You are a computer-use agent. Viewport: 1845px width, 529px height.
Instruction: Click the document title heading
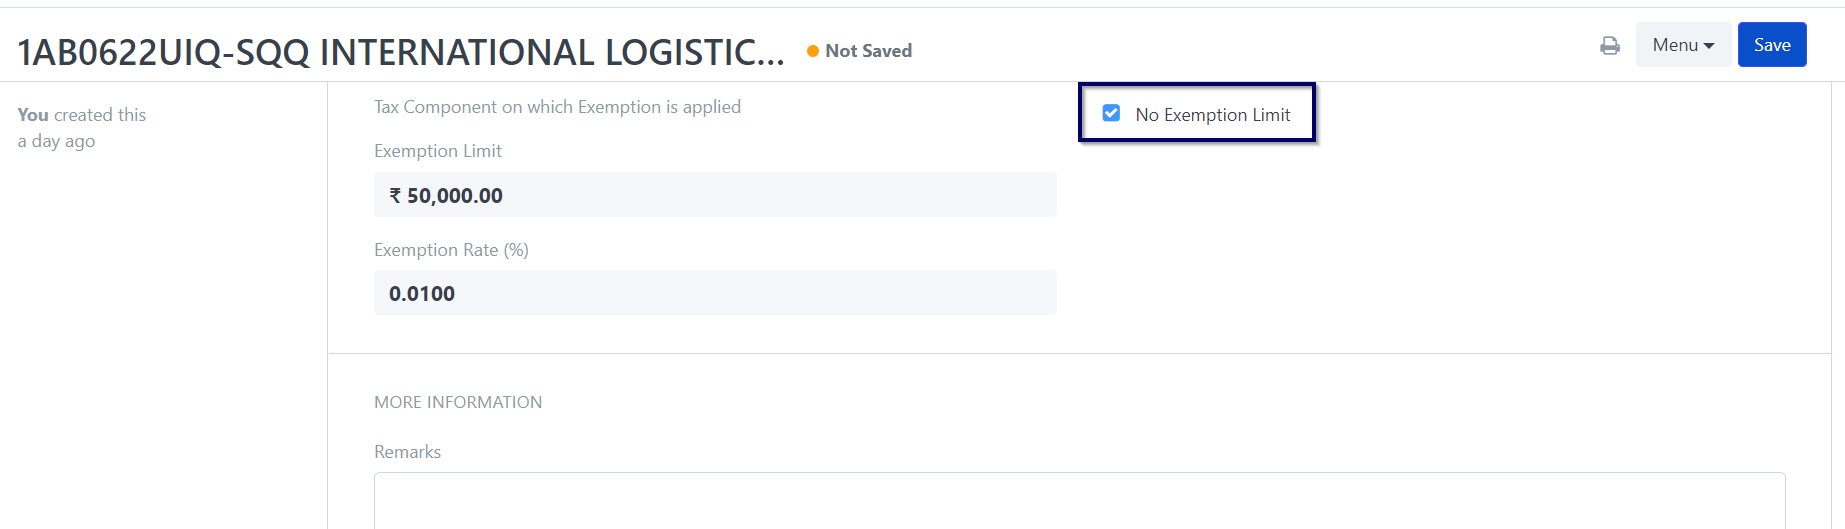tap(401, 52)
